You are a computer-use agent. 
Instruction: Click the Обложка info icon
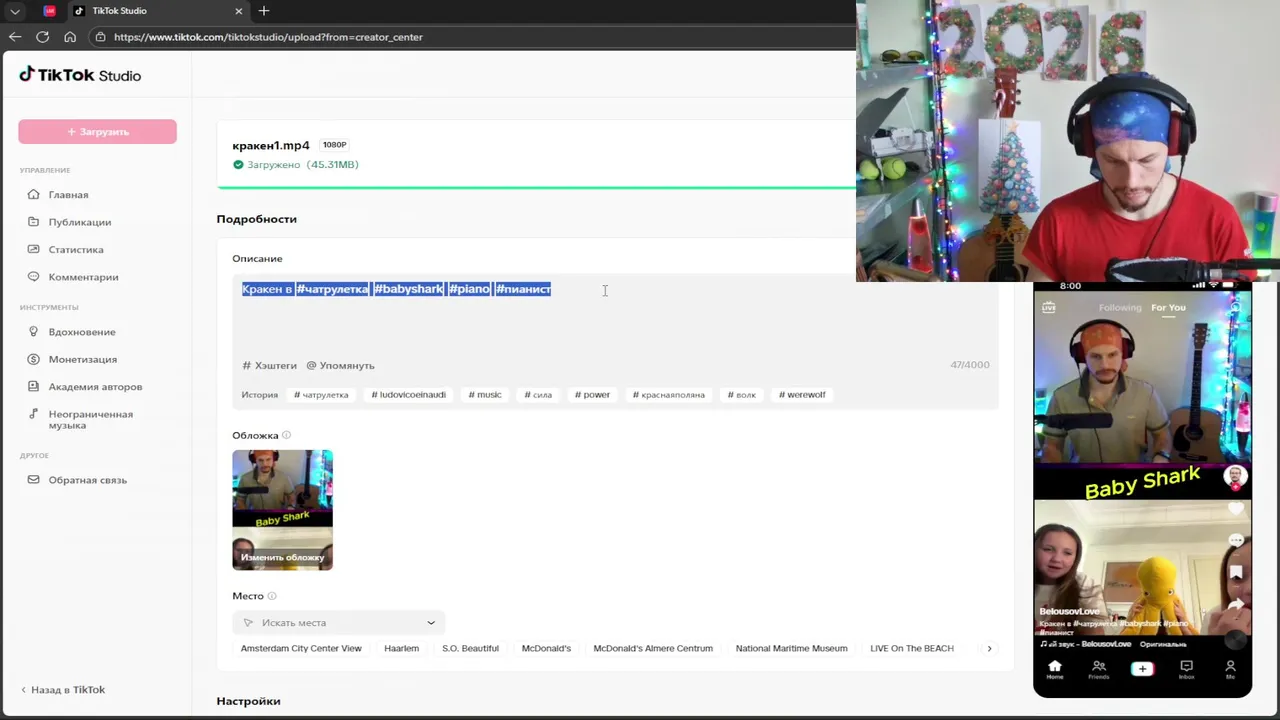click(286, 435)
